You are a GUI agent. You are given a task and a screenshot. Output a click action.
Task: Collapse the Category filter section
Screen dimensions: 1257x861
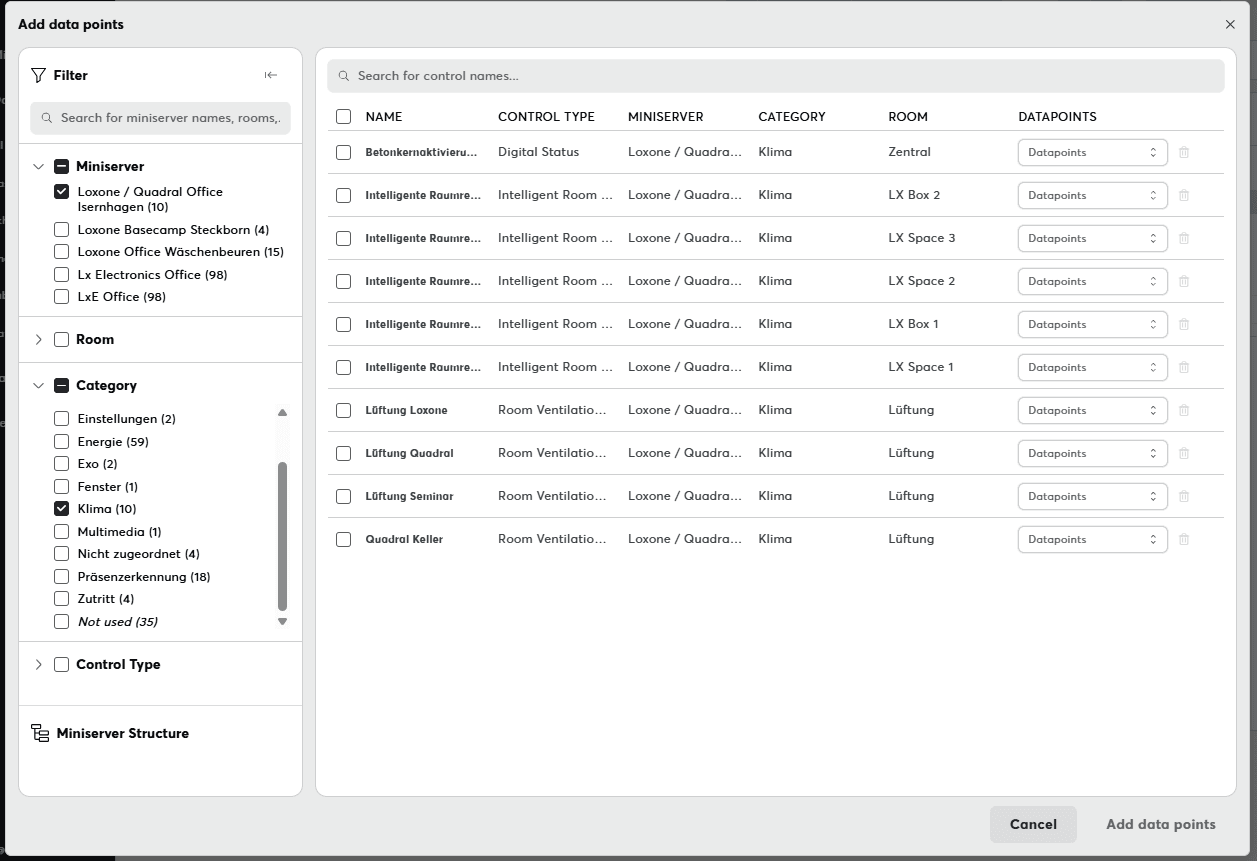[x=39, y=386]
